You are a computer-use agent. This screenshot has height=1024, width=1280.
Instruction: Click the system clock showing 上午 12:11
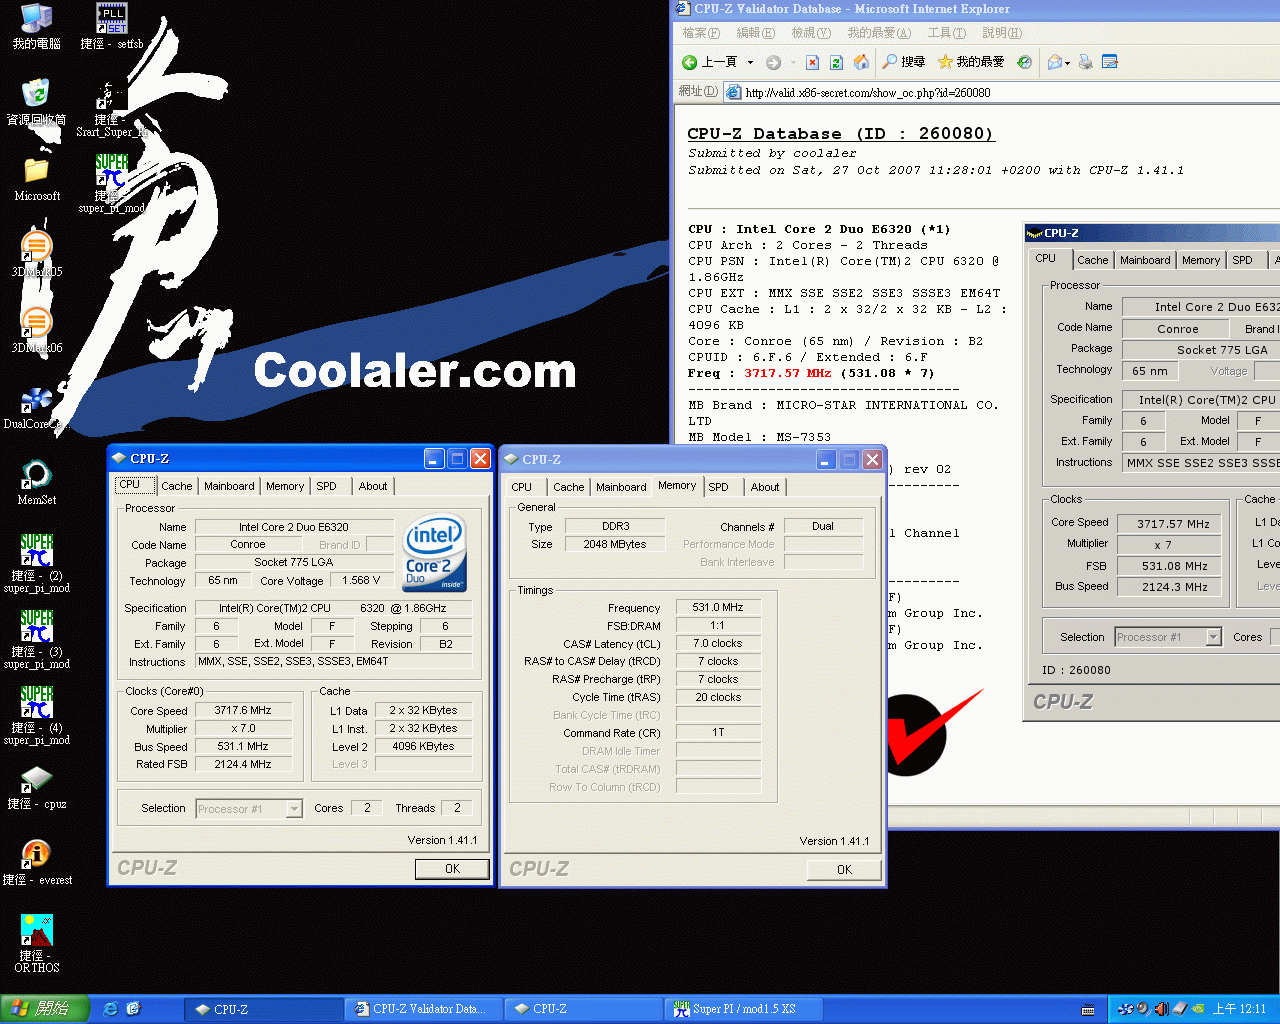pos(1239,1009)
